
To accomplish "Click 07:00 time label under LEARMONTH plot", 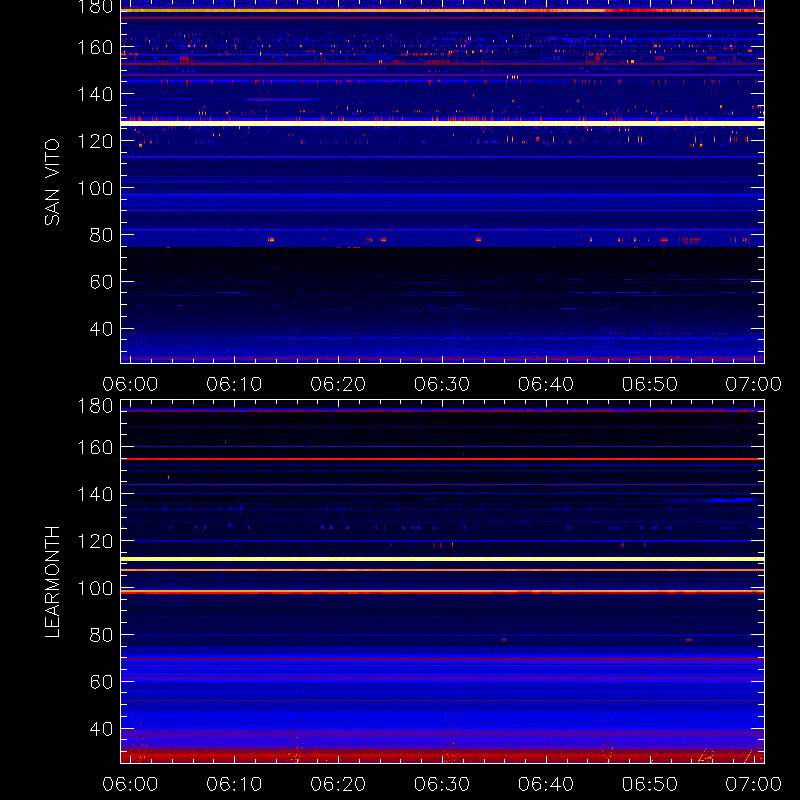I will 754,784.
